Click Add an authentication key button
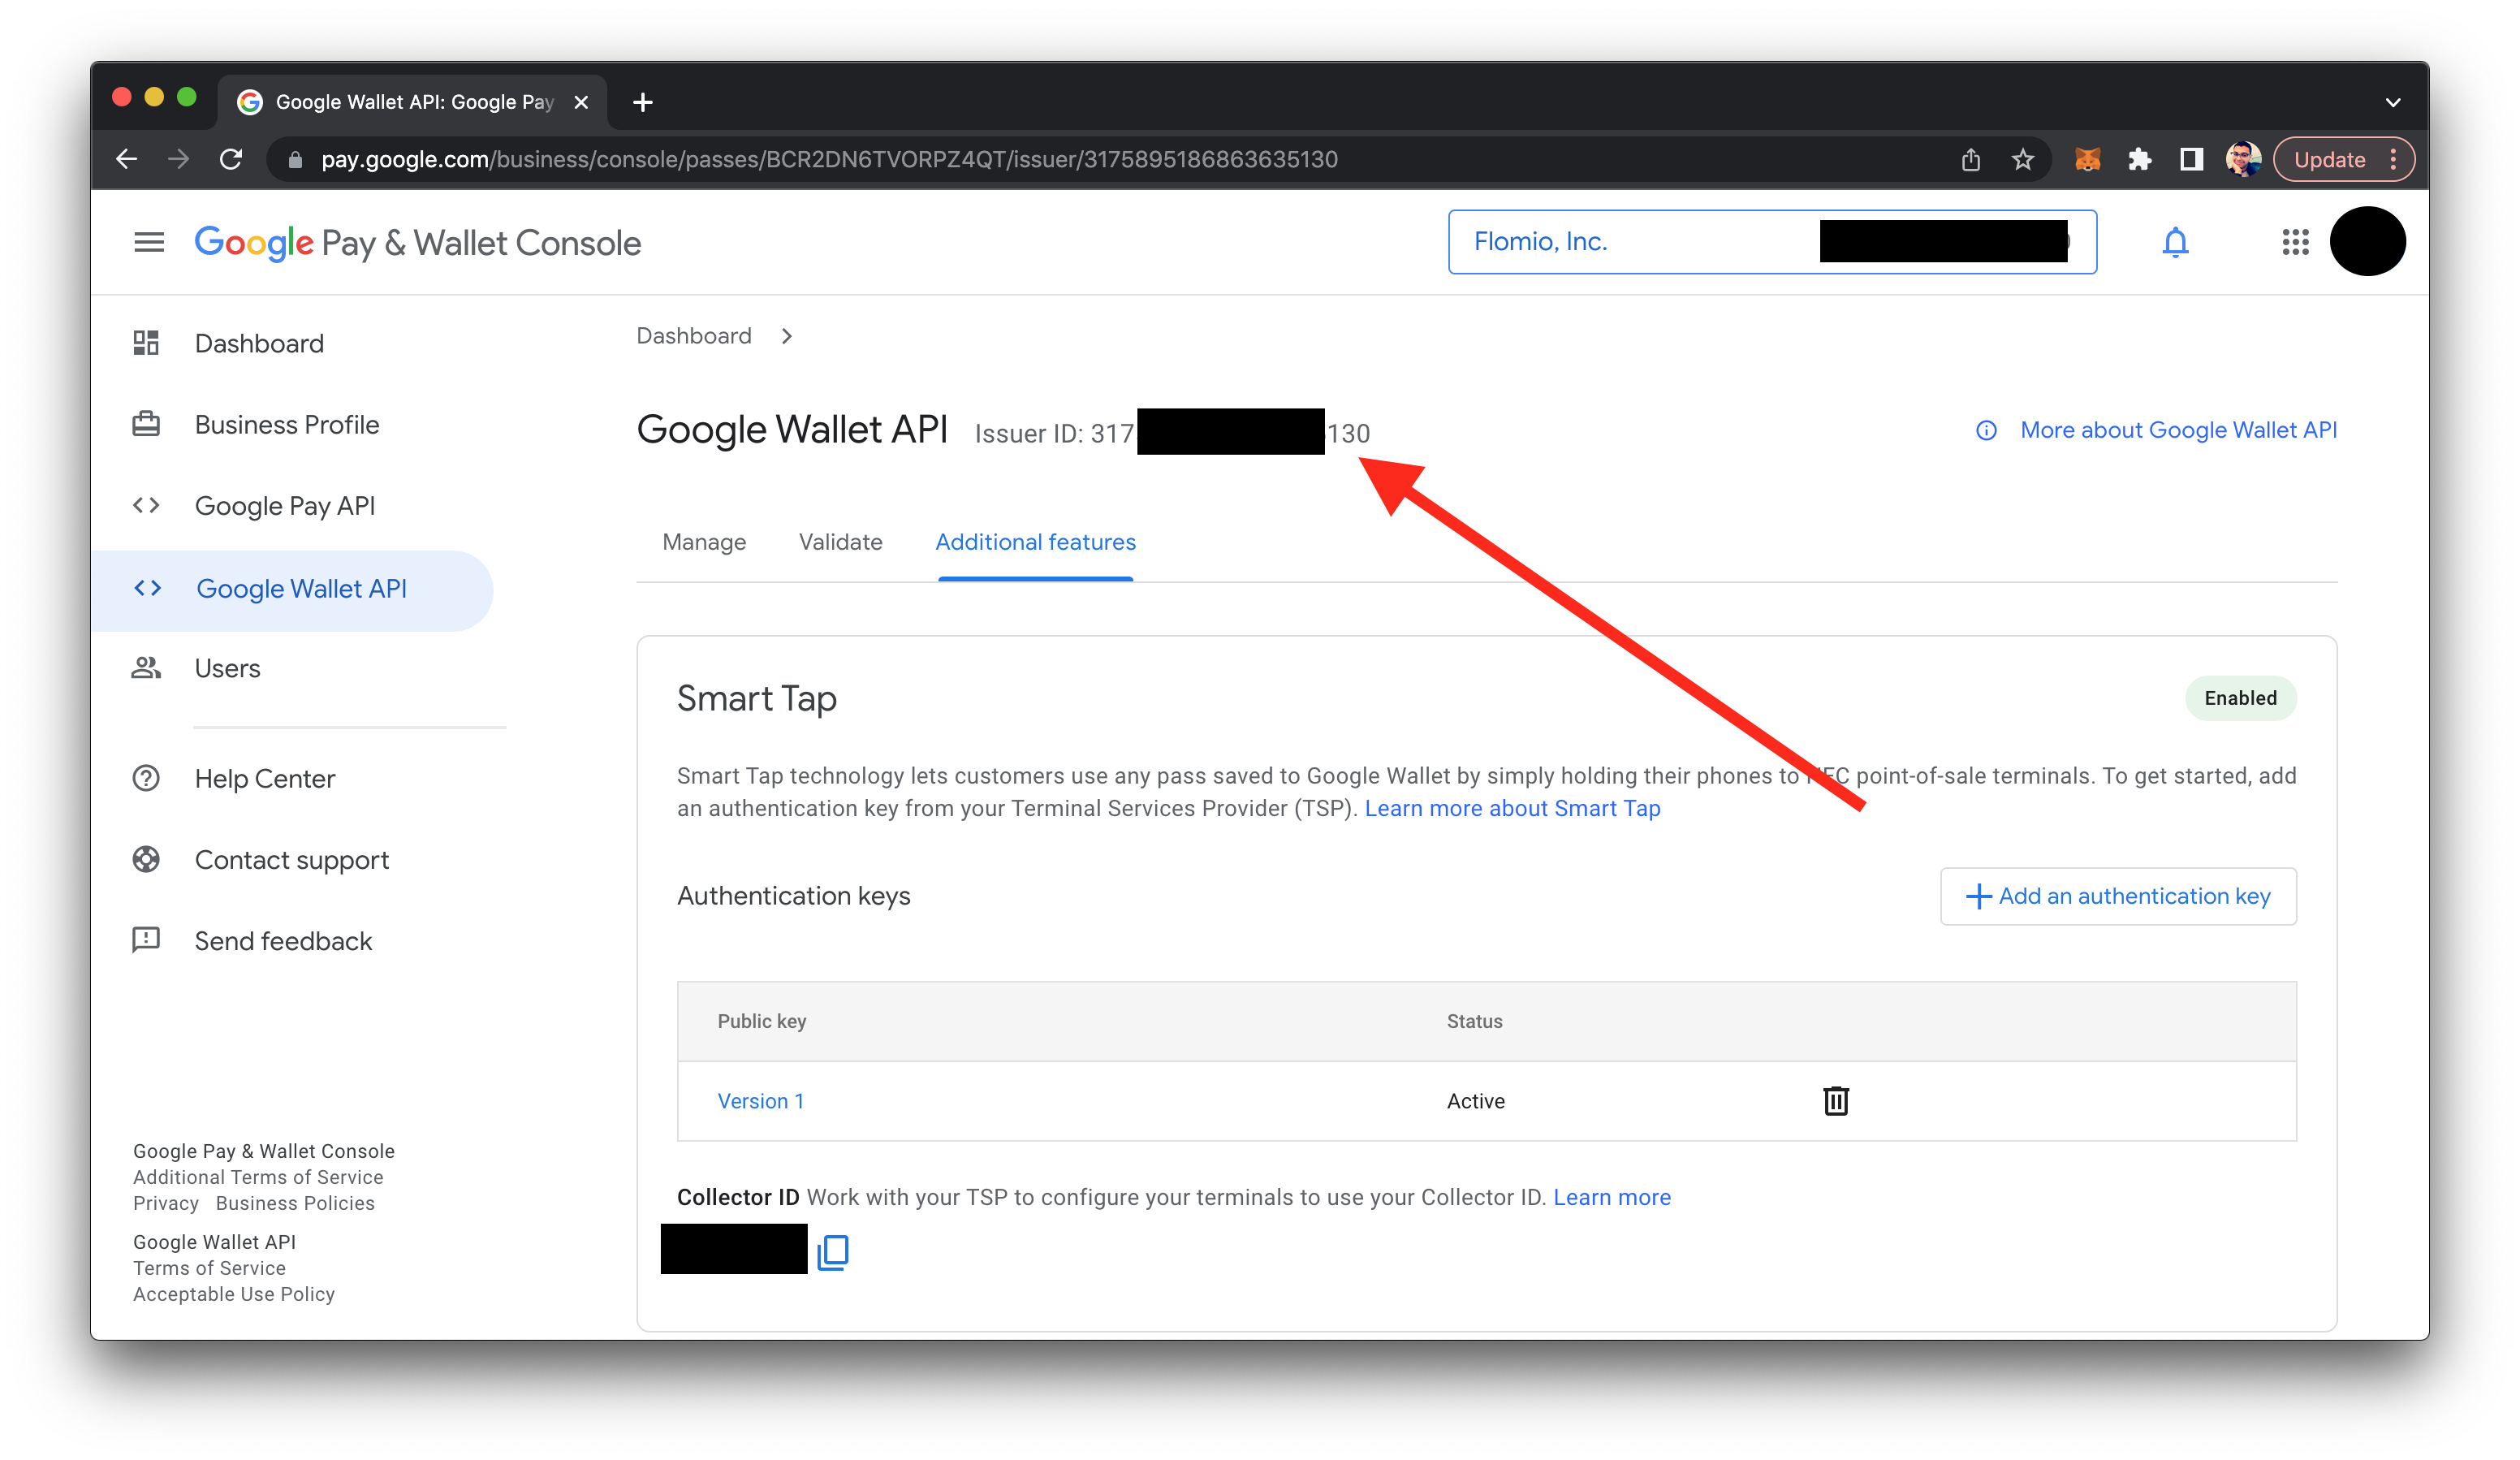This screenshot has width=2520, height=1460. pos(2118,896)
